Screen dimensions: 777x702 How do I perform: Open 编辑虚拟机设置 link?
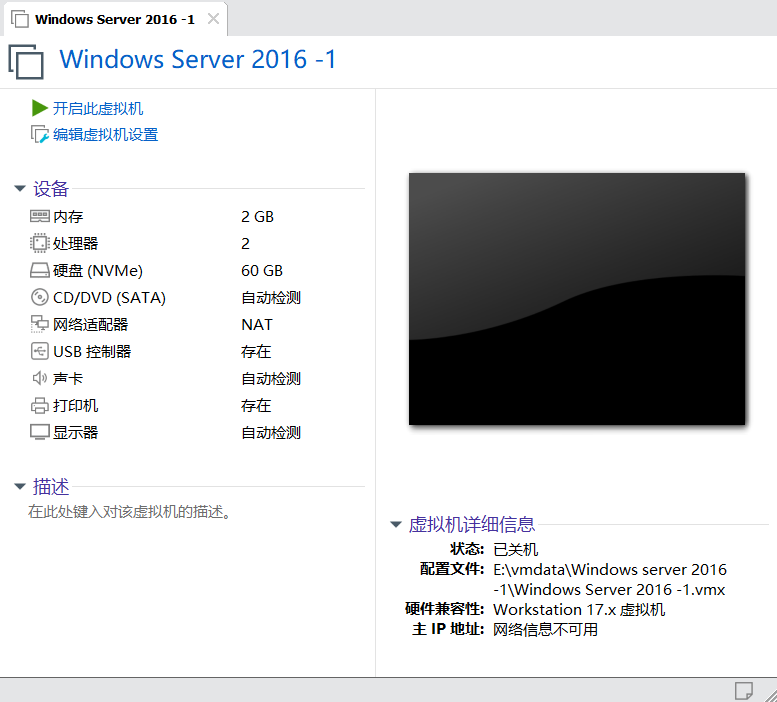106,134
